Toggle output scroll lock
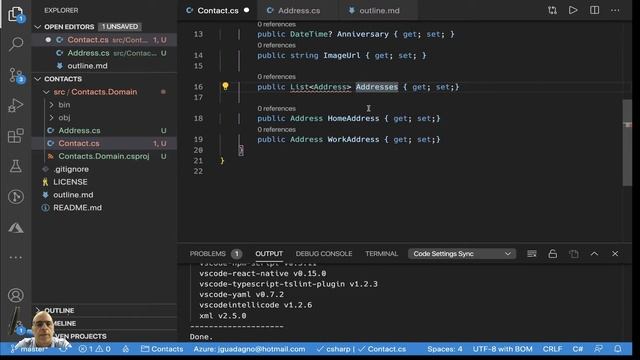Viewport: 640px width, 360px height. (553, 254)
